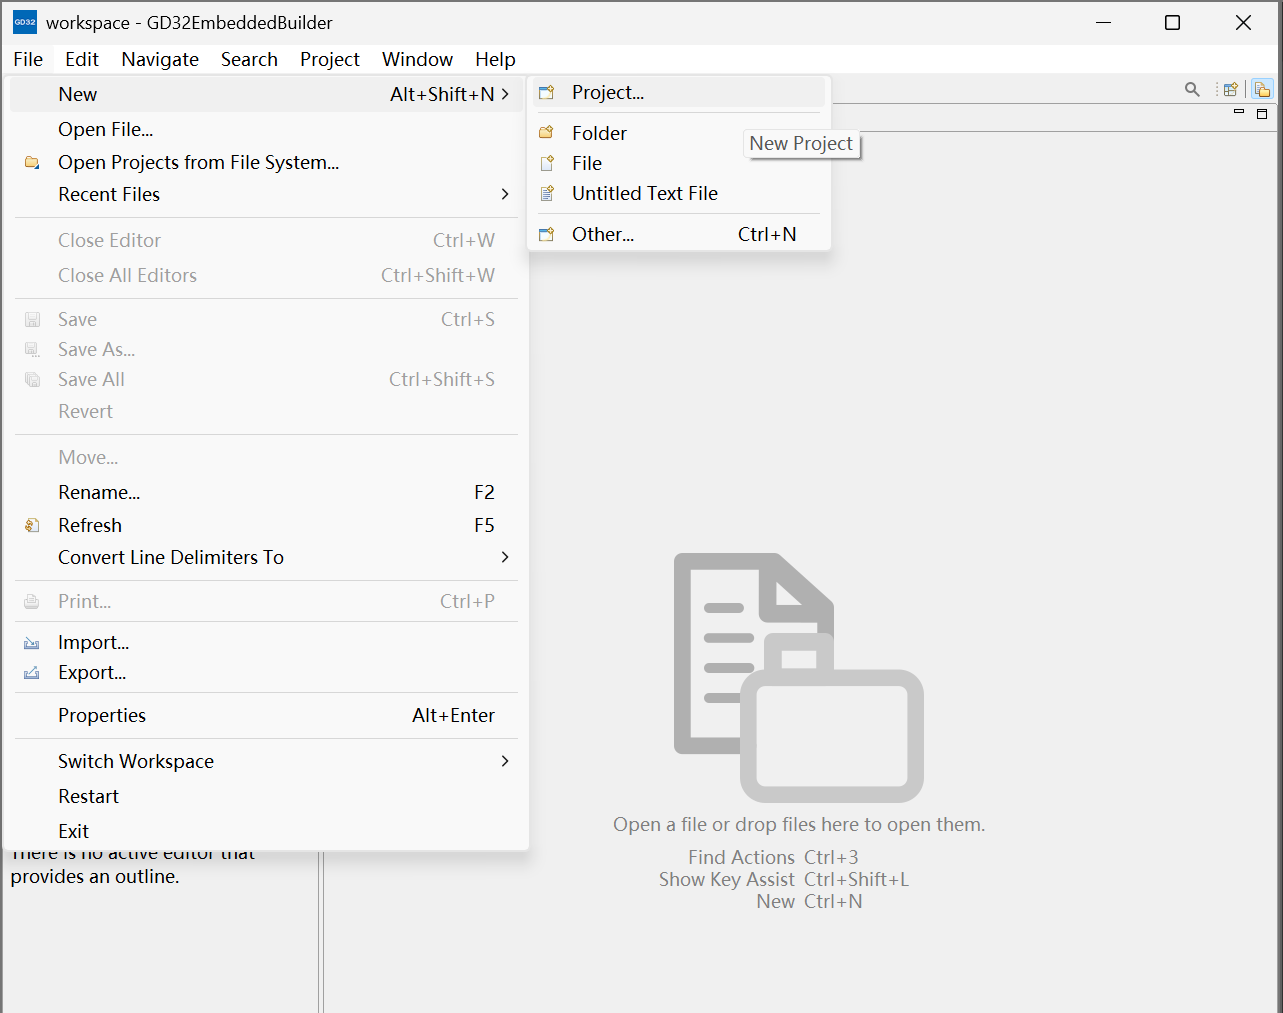Maximize the editor area panel
Image resolution: width=1283 pixels, height=1013 pixels.
pos(1262,113)
